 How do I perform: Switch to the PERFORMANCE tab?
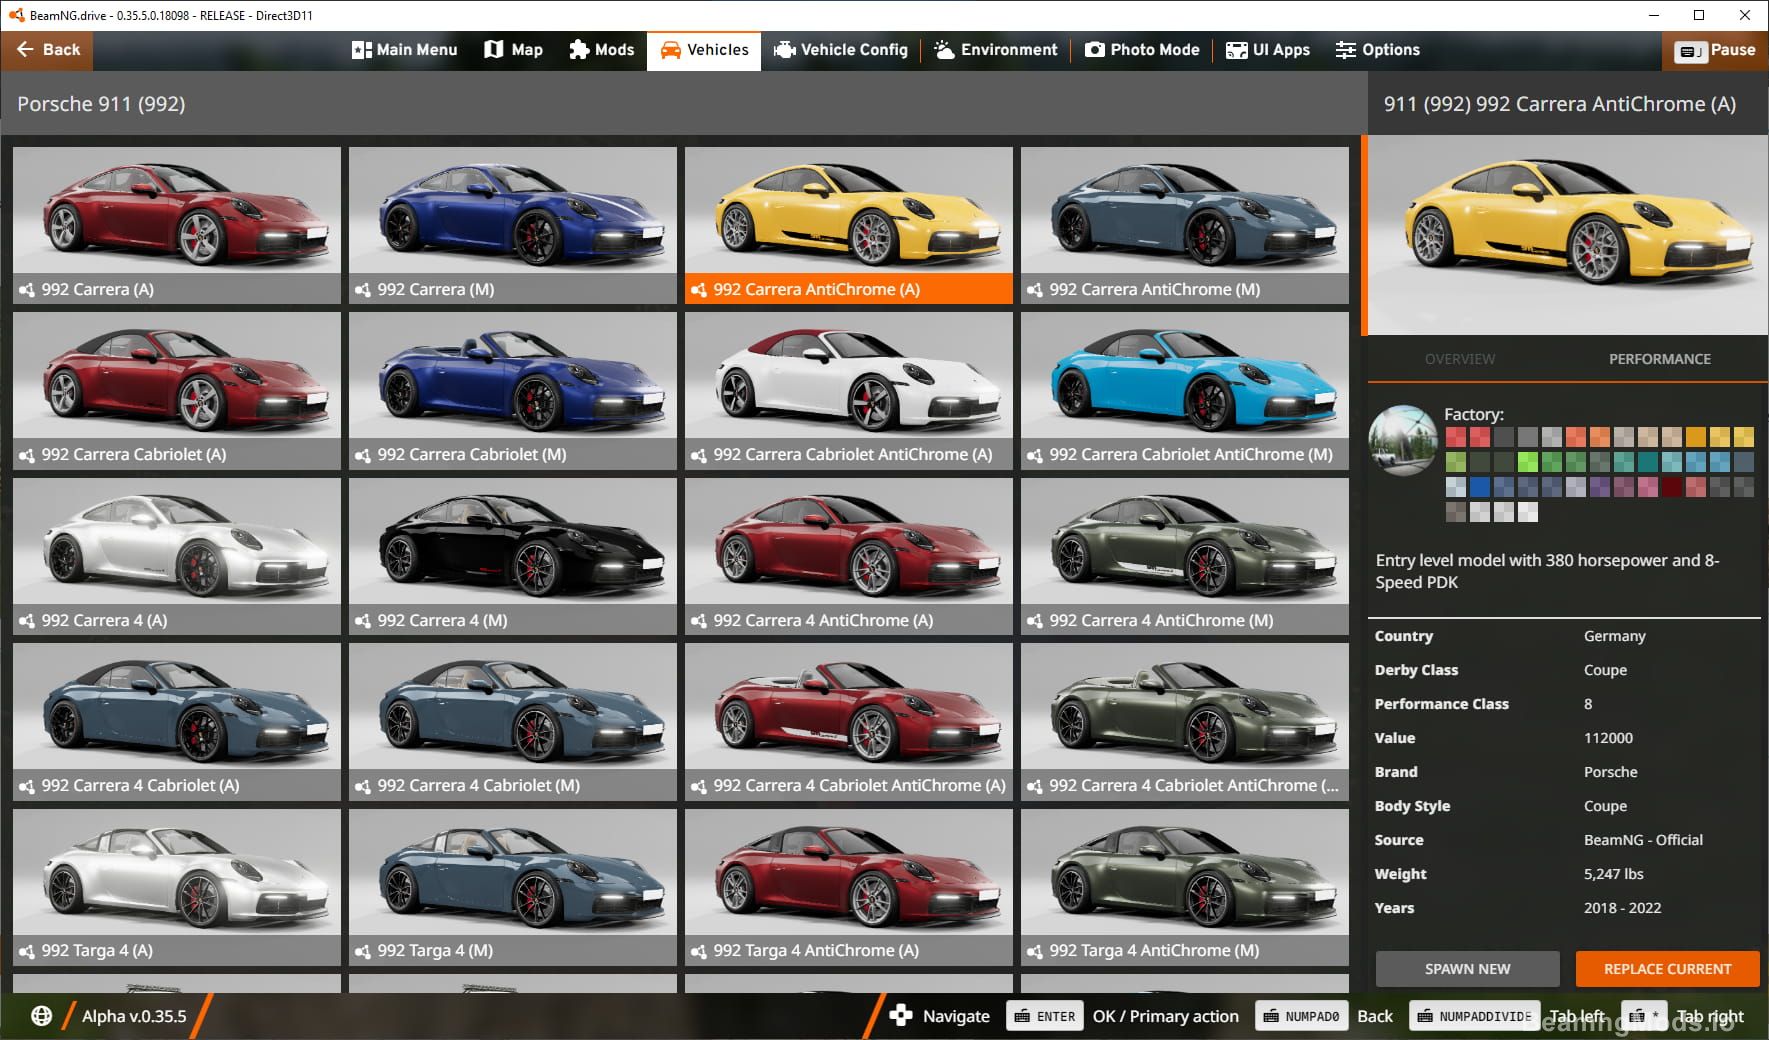click(x=1660, y=359)
